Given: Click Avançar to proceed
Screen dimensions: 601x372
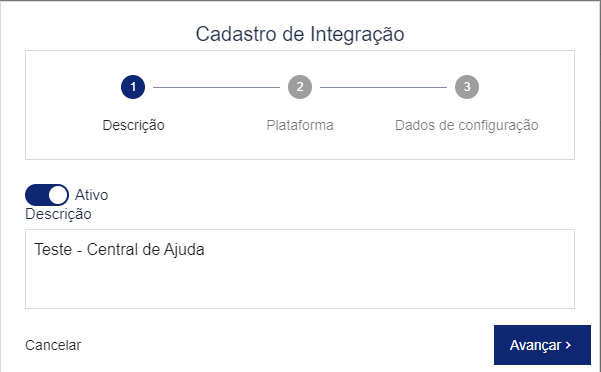Looking at the screenshot, I should coord(542,345).
